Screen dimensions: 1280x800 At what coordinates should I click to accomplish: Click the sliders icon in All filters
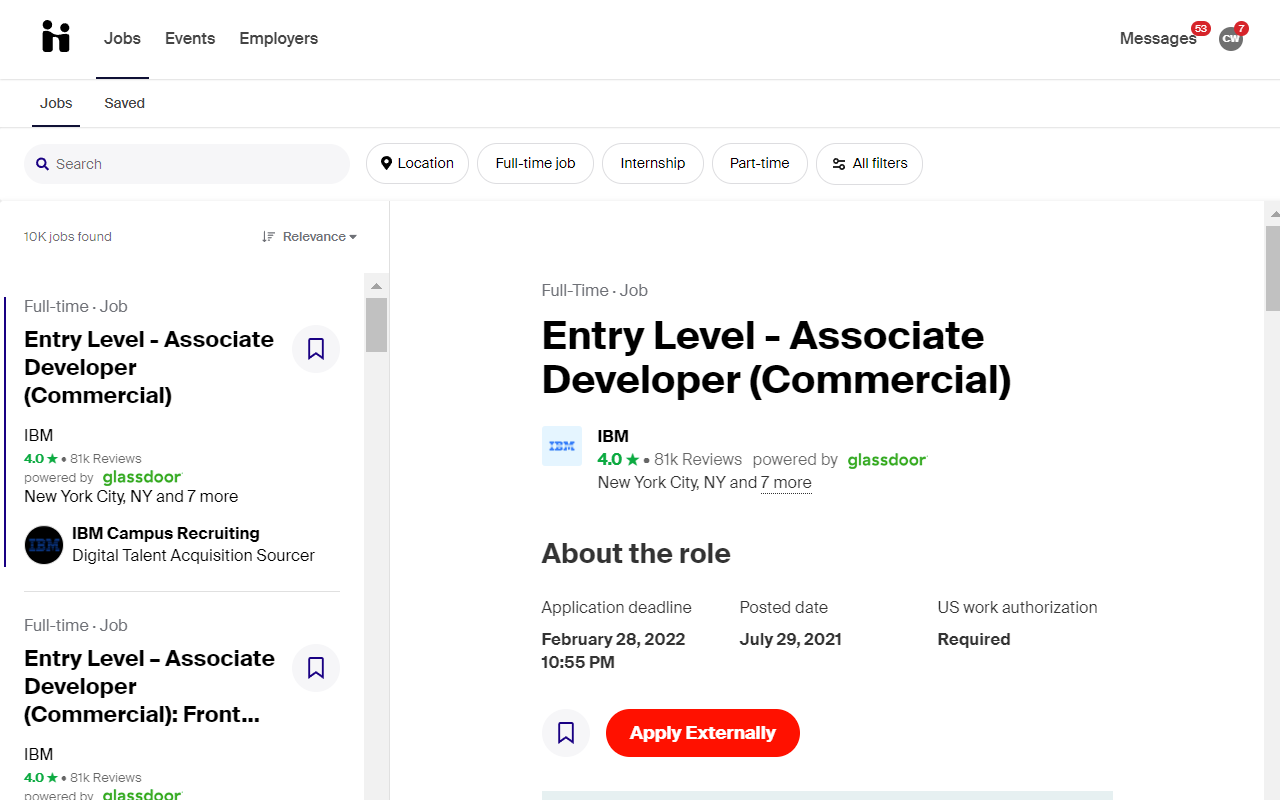(839, 164)
